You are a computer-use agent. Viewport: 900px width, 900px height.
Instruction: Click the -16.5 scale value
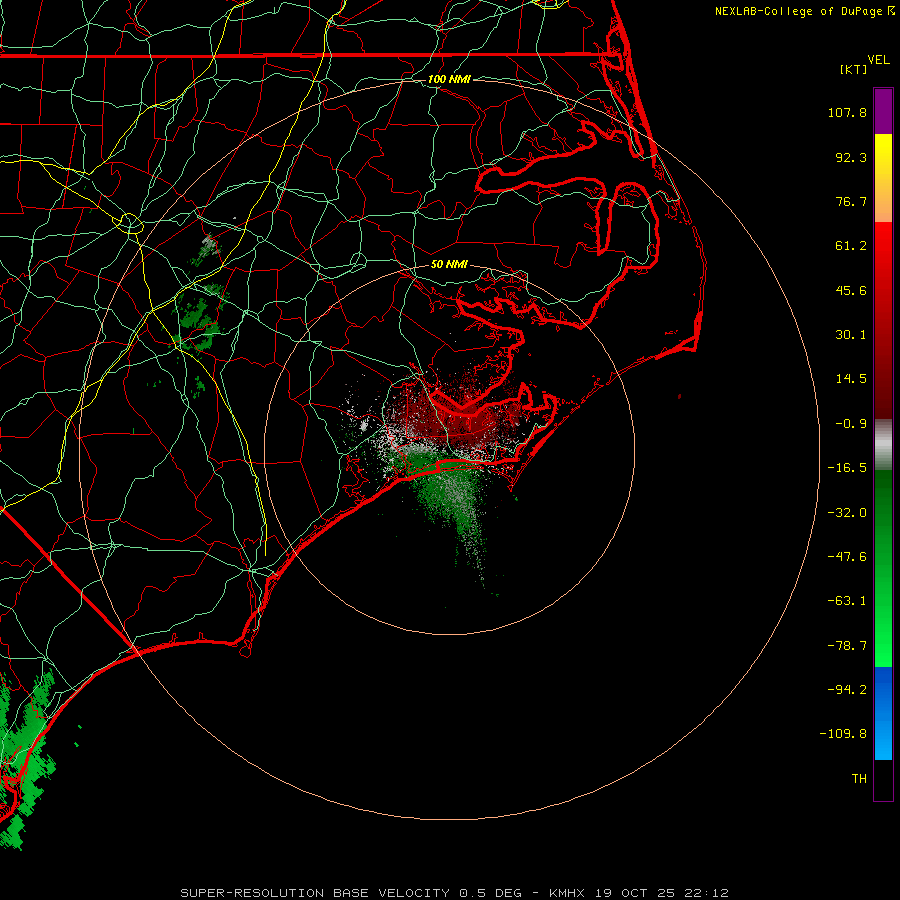pos(847,468)
